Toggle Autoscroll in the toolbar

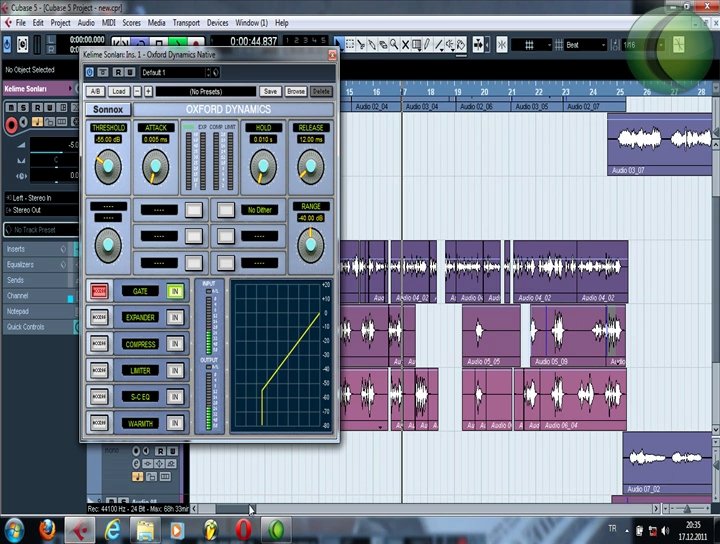click(x=478, y=45)
